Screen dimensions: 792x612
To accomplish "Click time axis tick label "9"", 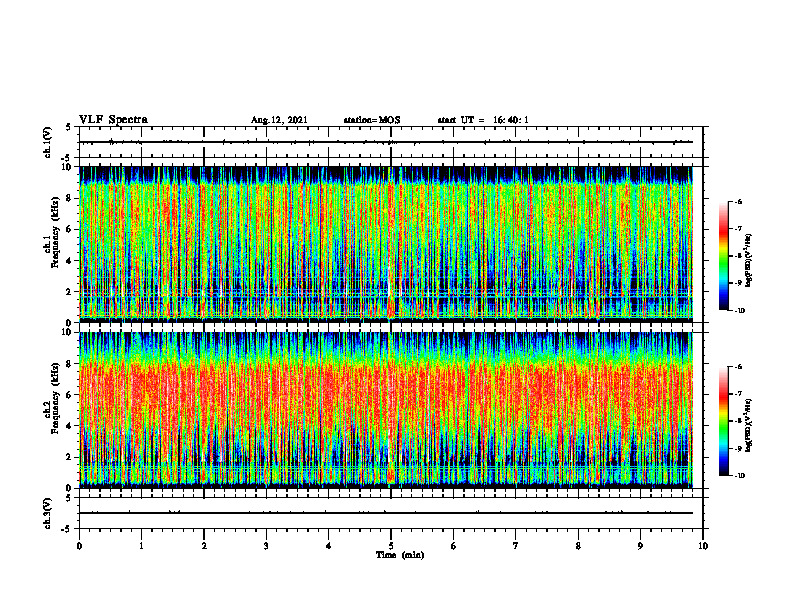I will pos(640,546).
